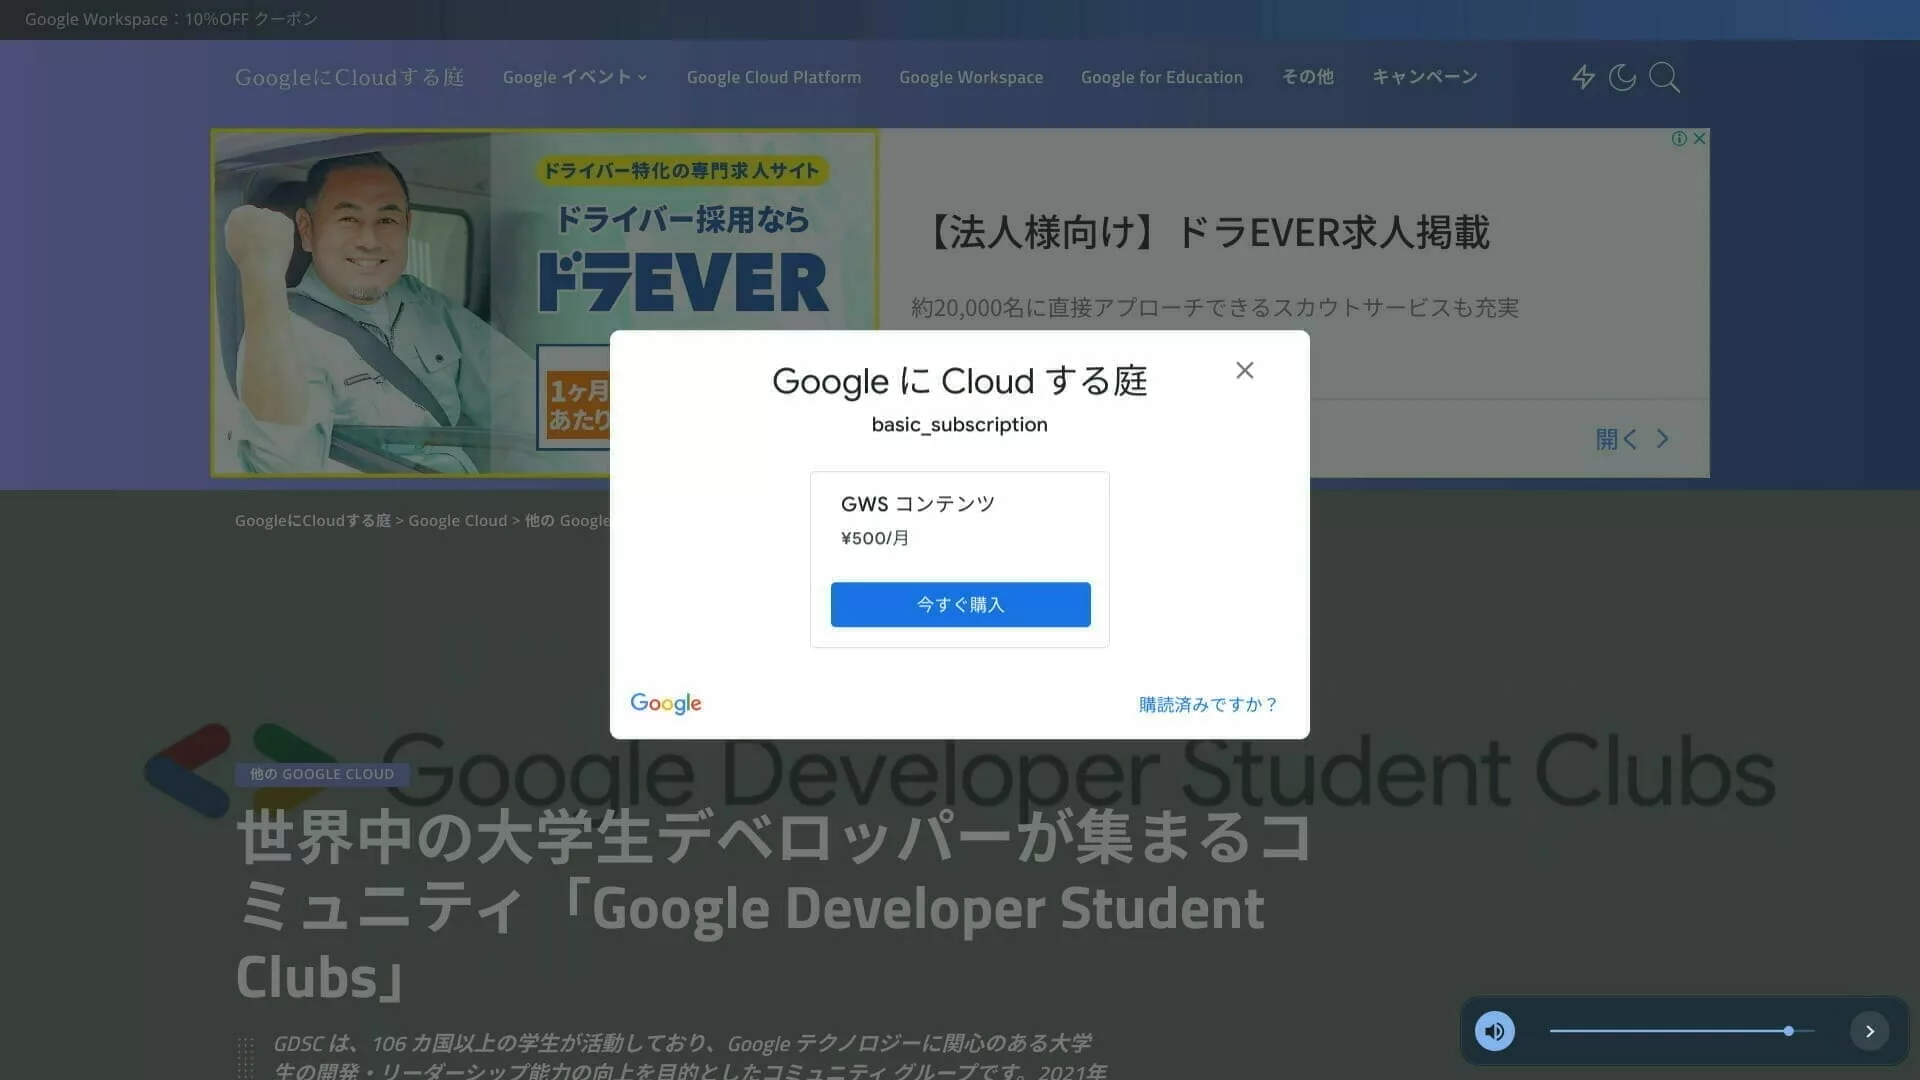Click the ad info icon

coord(1679,139)
